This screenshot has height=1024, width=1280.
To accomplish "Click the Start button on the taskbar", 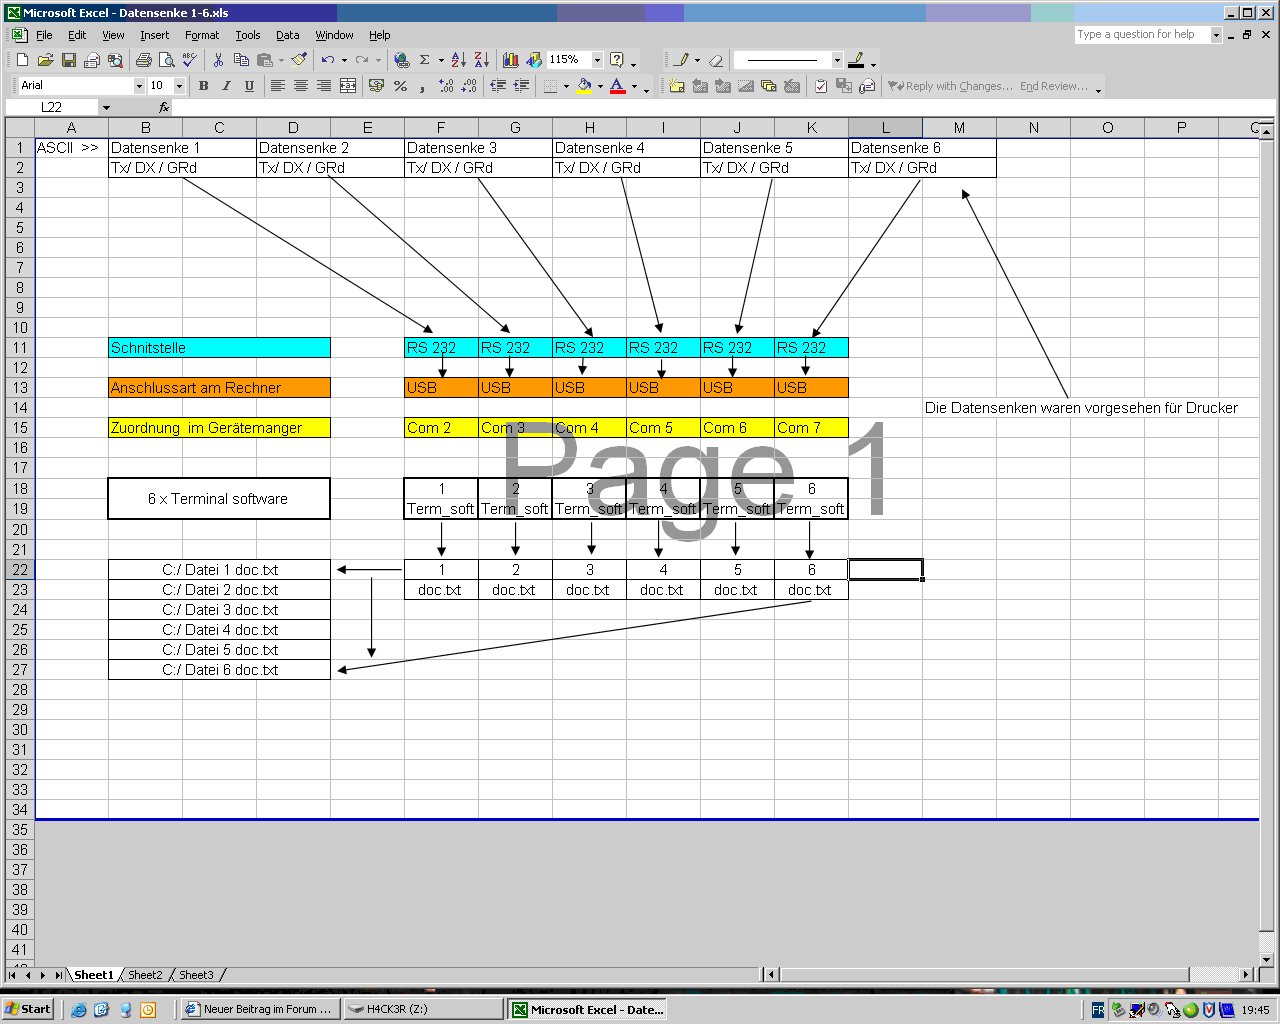I will (28, 1009).
